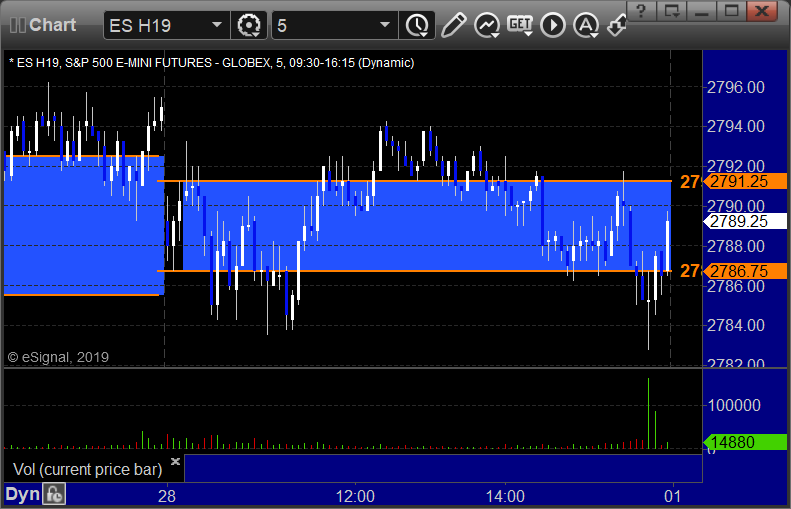Click the 01 date axis label
The height and width of the screenshot is (509, 791).
click(x=672, y=496)
